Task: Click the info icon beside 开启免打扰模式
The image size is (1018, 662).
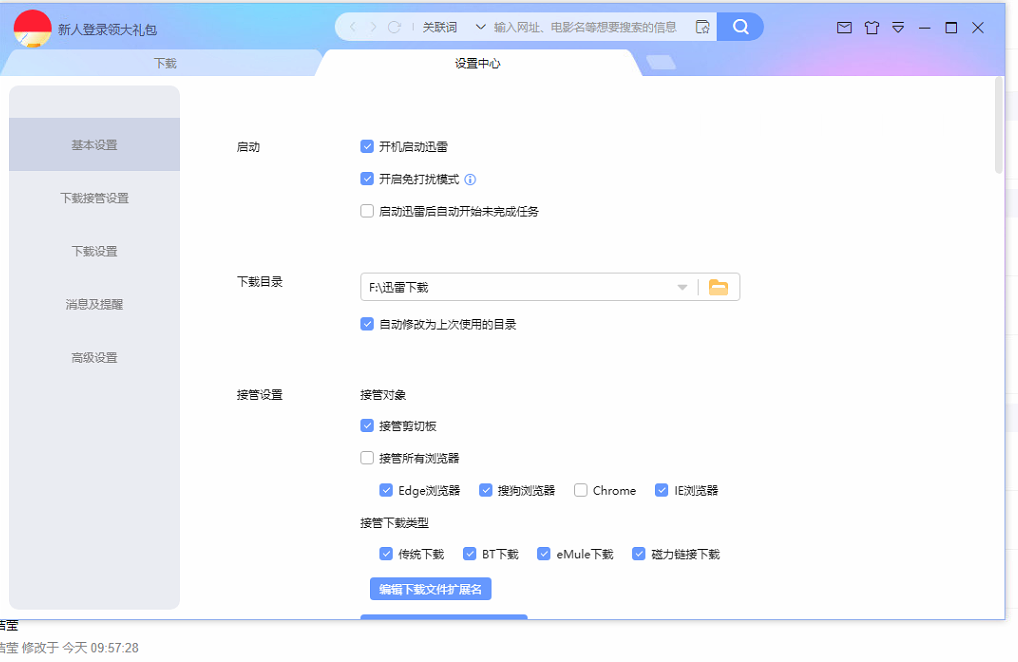Action: [x=470, y=180]
